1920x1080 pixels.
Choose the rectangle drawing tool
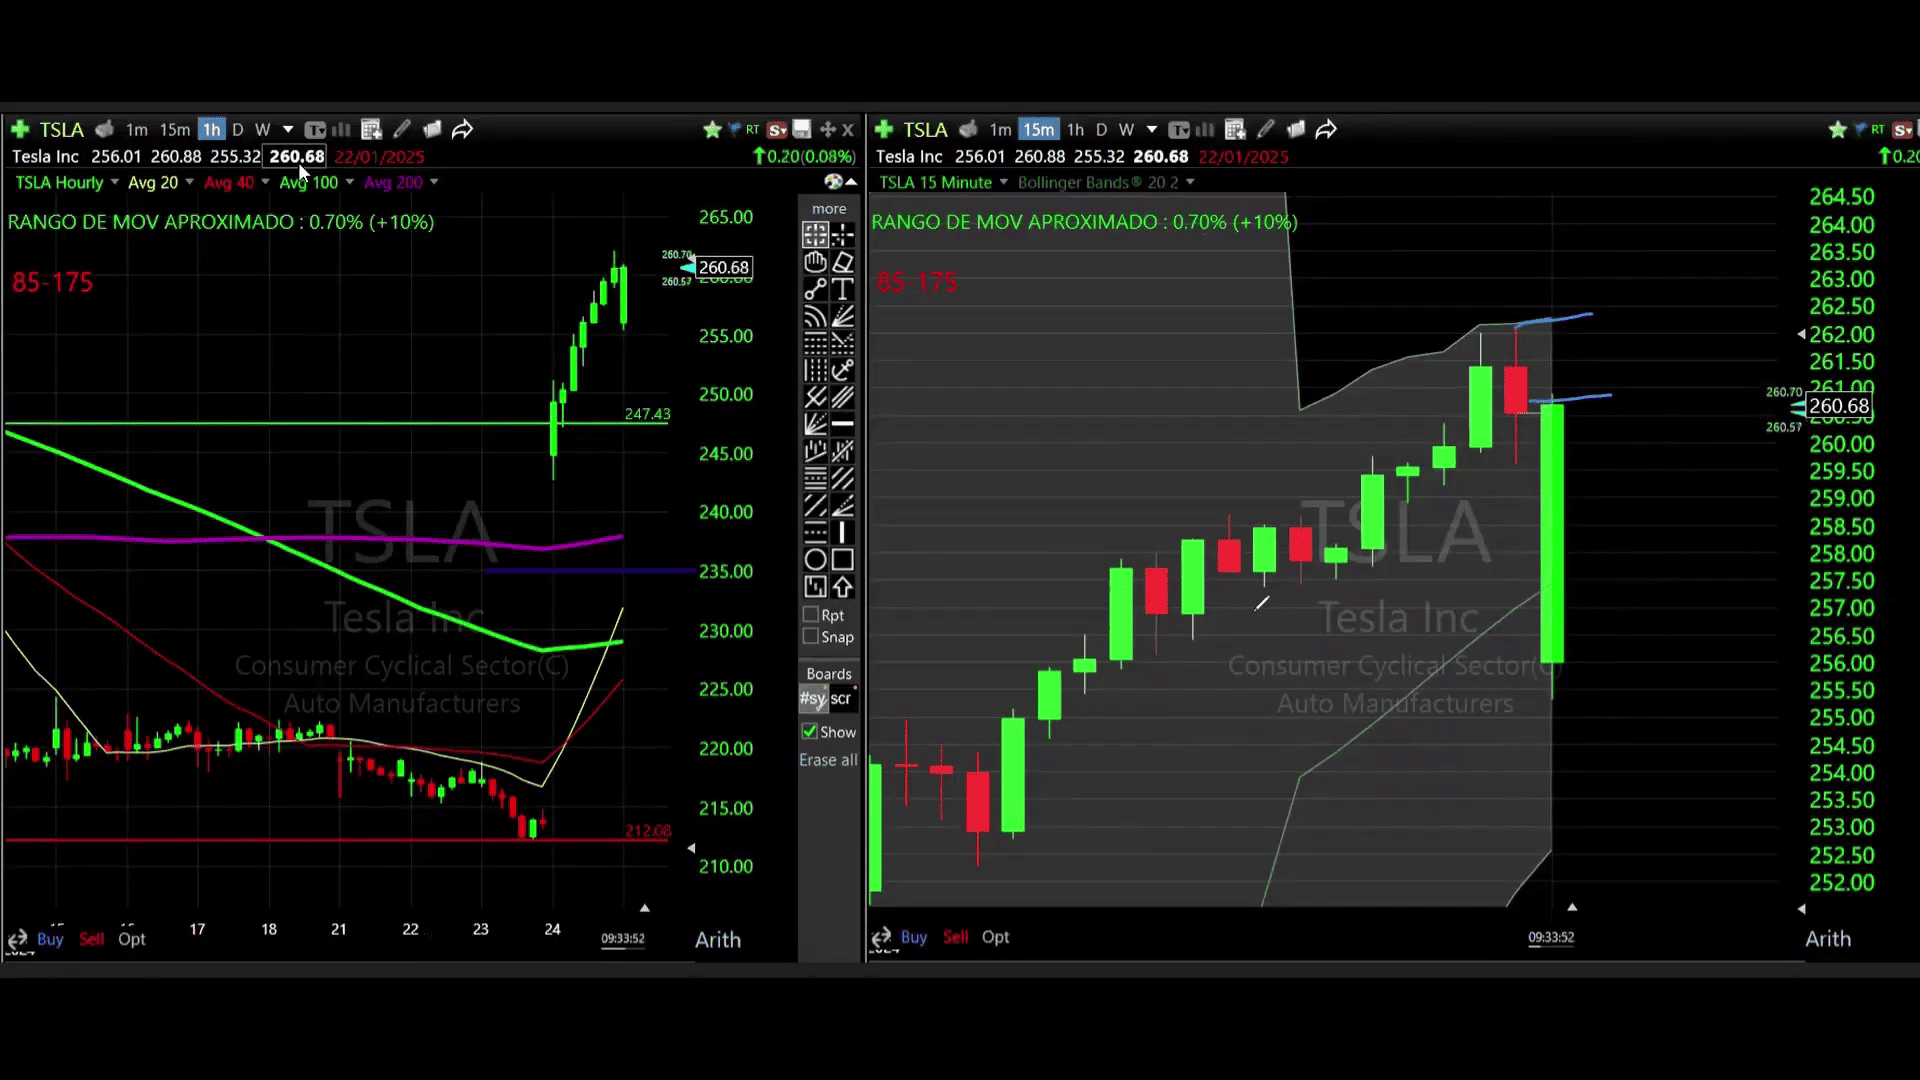[842, 560]
